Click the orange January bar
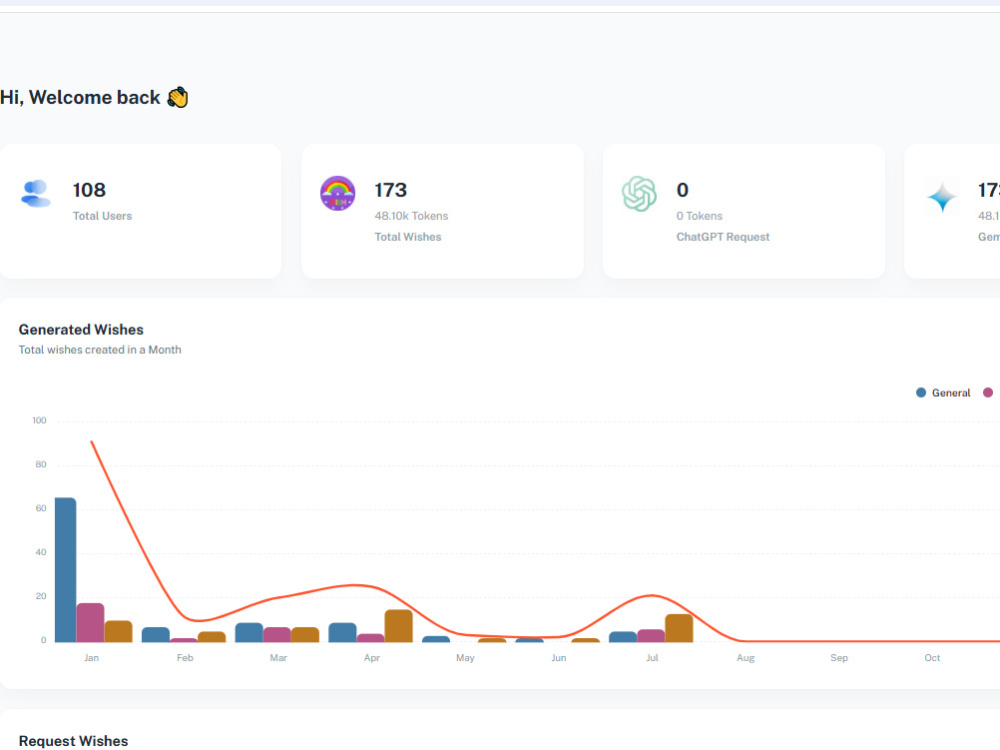1000x750 pixels. tap(119, 631)
